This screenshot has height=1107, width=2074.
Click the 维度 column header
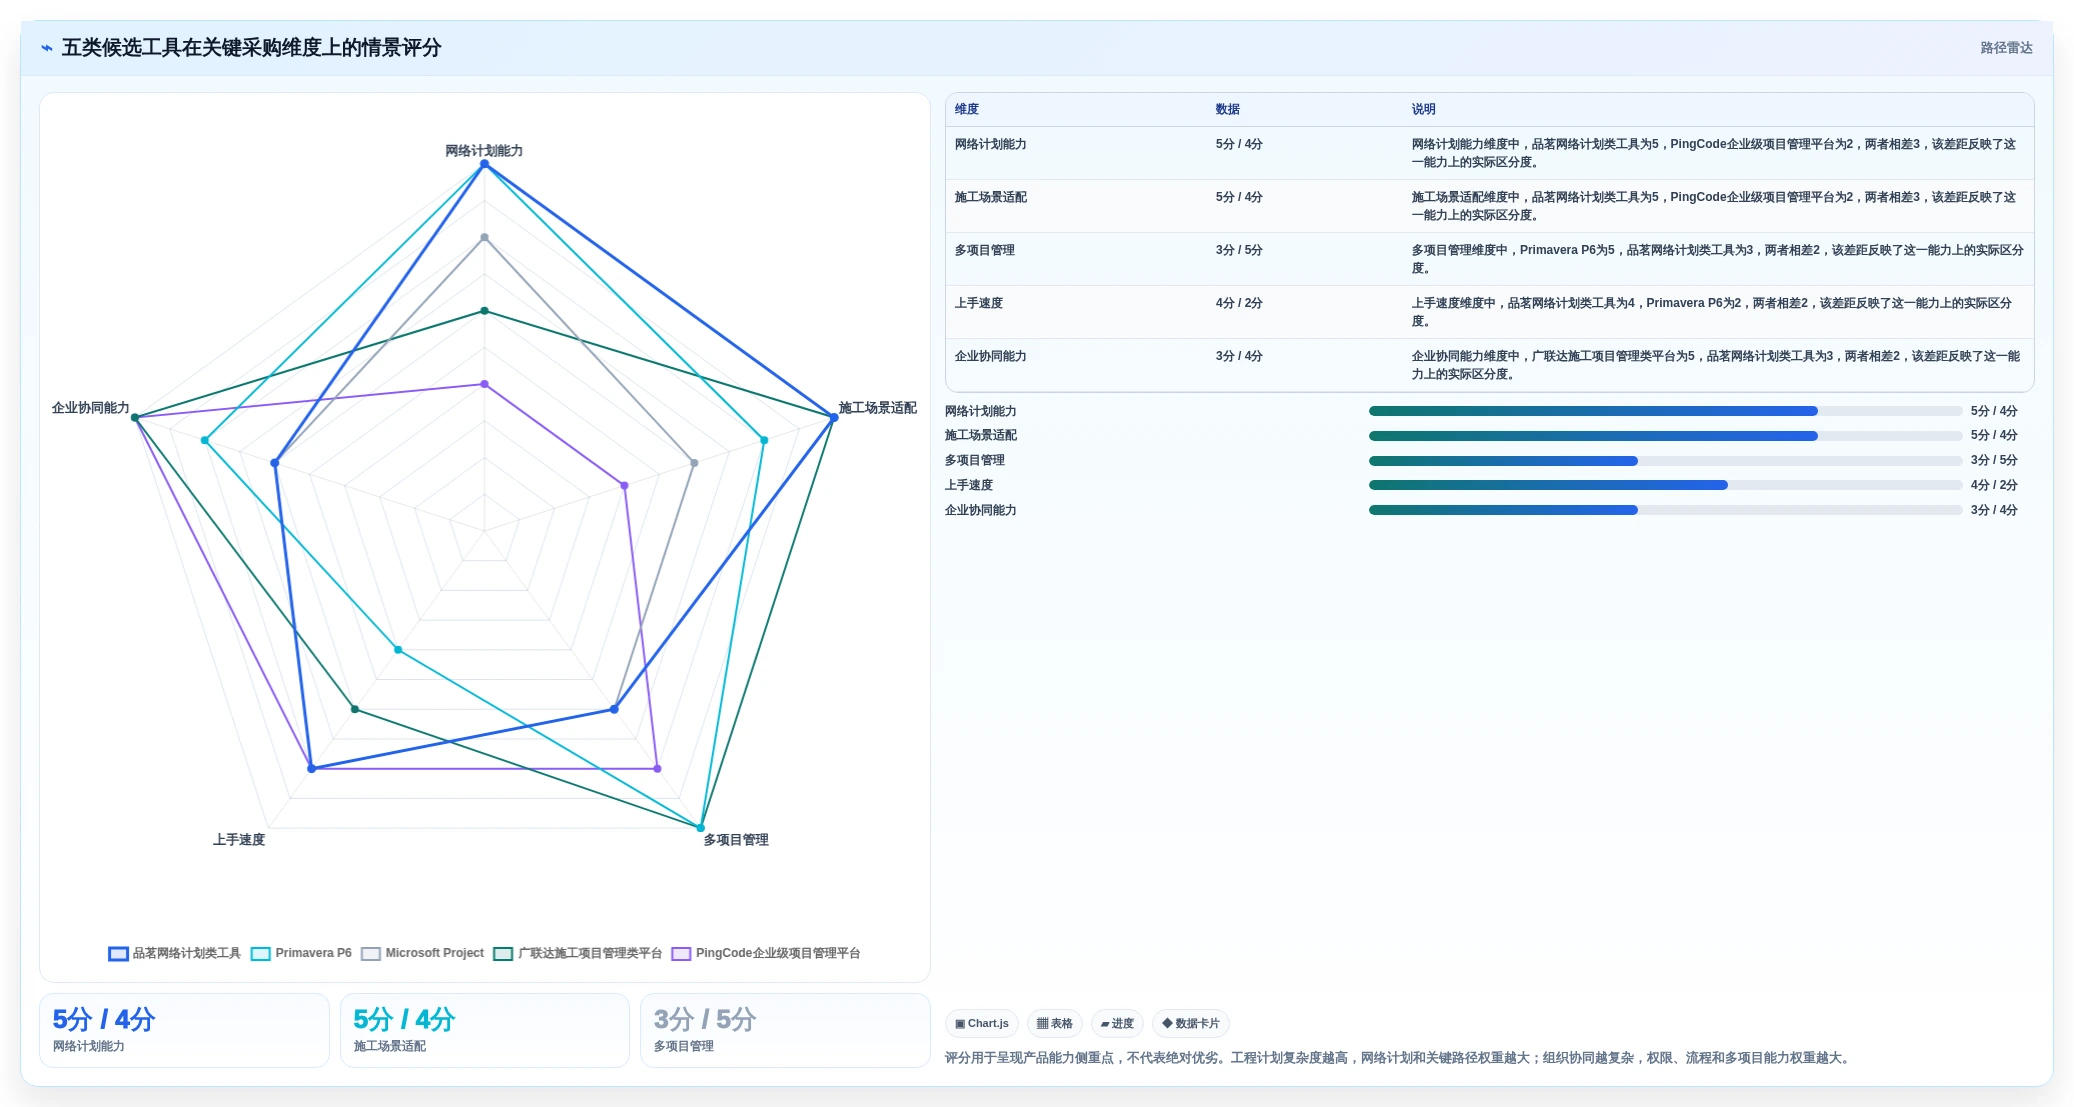click(x=967, y=109)
